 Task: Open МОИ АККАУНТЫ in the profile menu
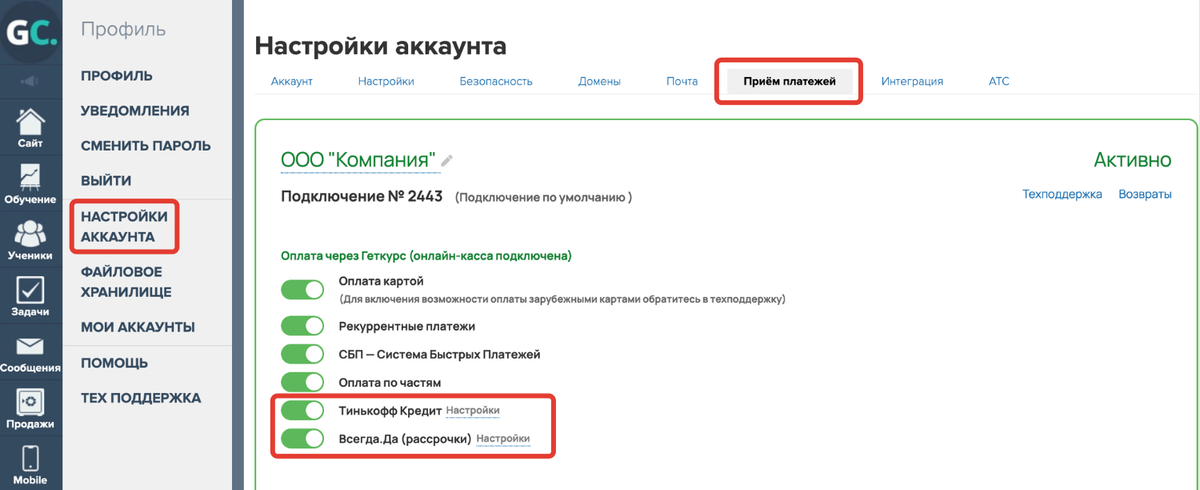click(138, 327)
